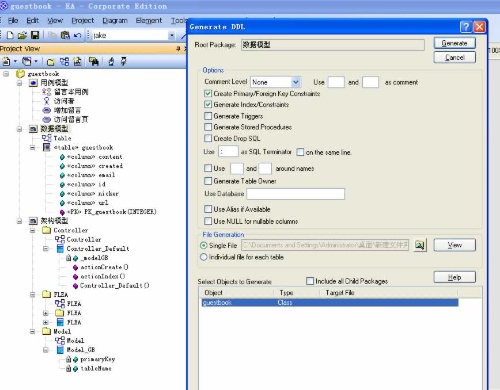Viewport: 500px width, 390px height.
Task: Collapse the guestbook root tree node
Action: pyautogui.click(x=6, y=73)
